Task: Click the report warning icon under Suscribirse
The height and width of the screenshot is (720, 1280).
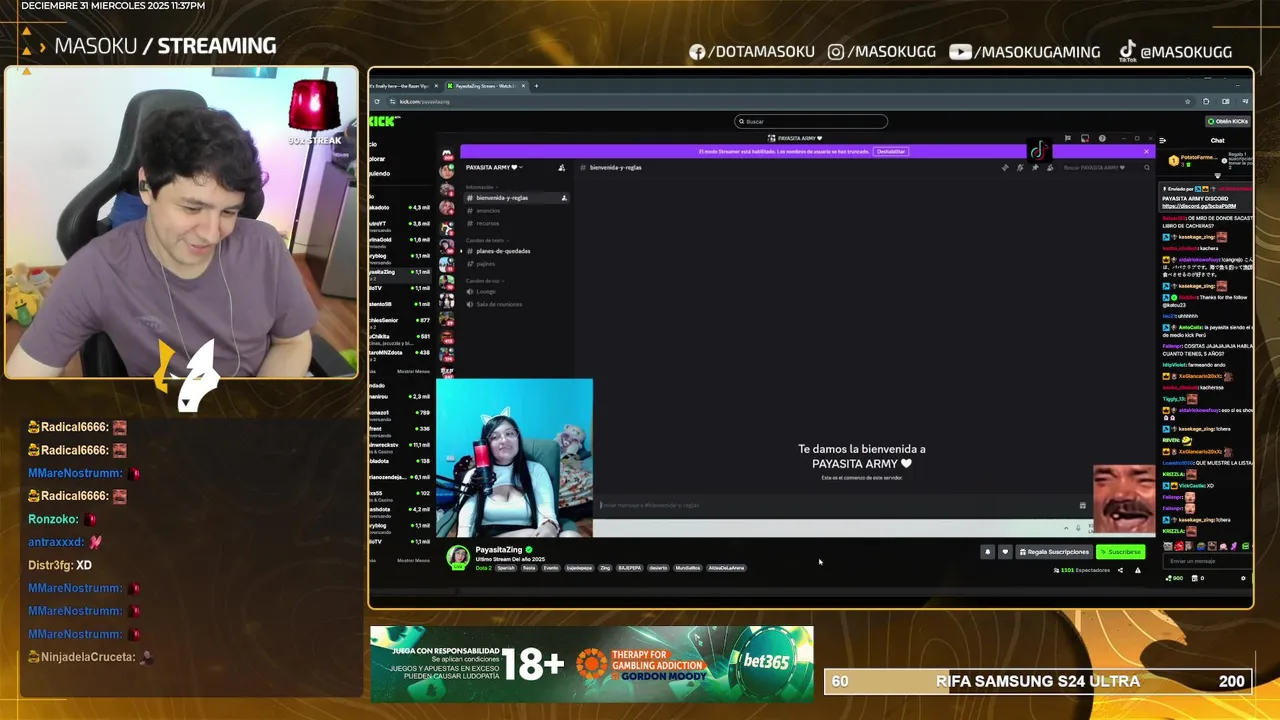Action: (x=1138, y=570)
